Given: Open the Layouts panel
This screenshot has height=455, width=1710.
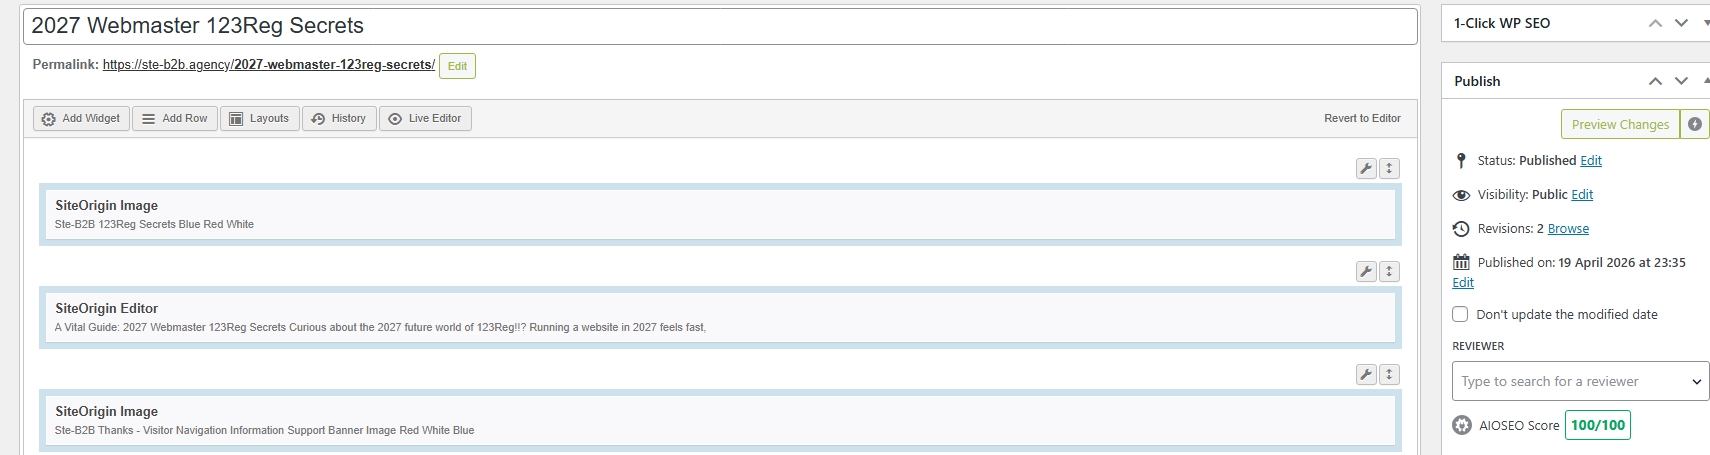Looking at the screenshot, I should 259,118.
